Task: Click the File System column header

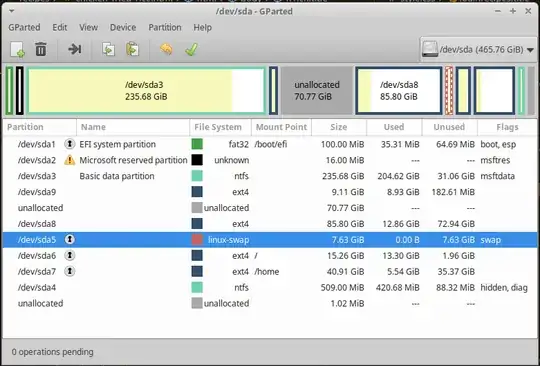Action: coord(220,127)
